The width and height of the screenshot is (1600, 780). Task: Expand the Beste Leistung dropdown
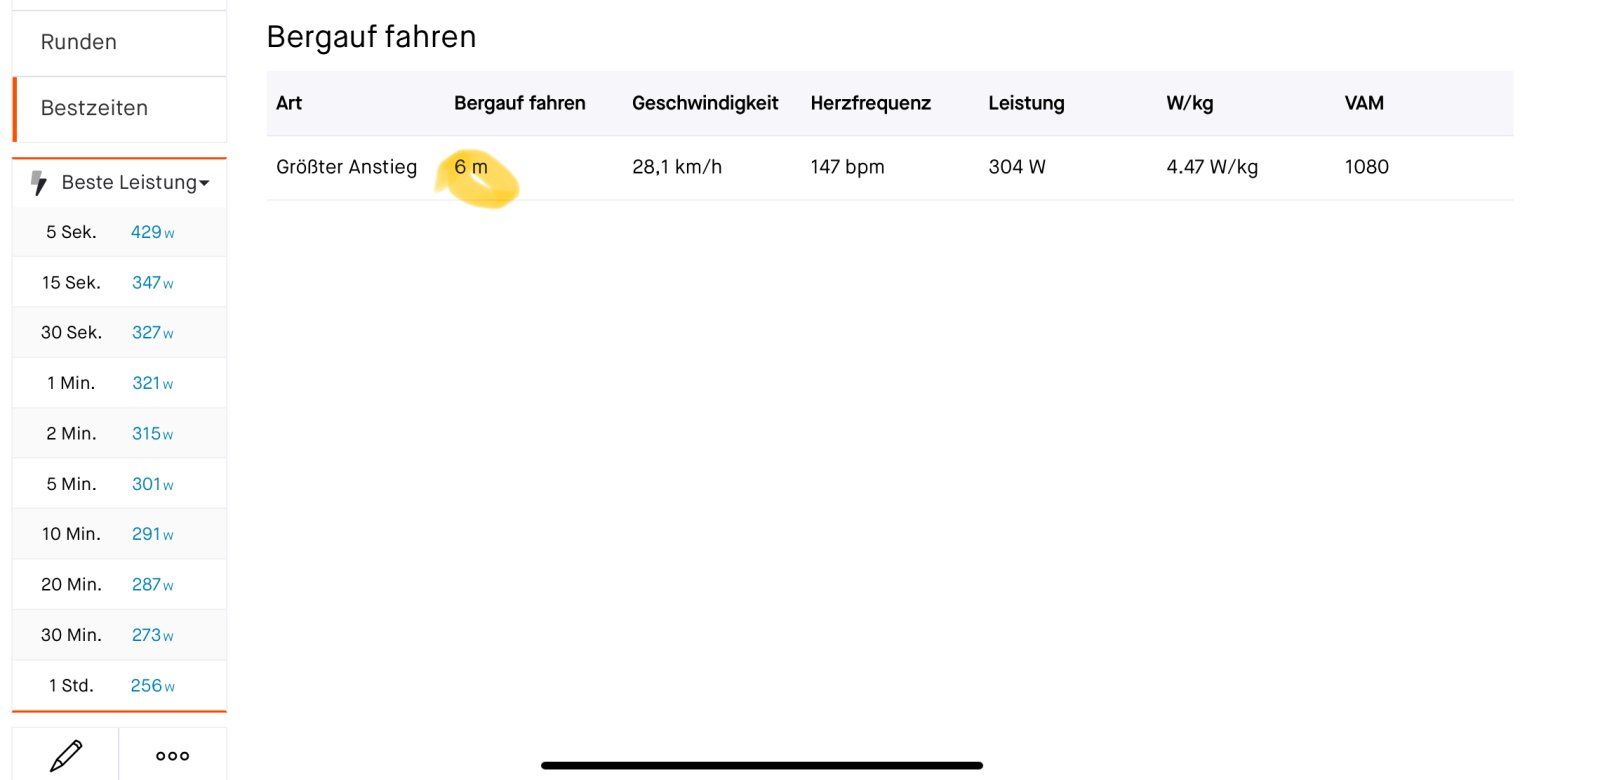pos(136,183)
